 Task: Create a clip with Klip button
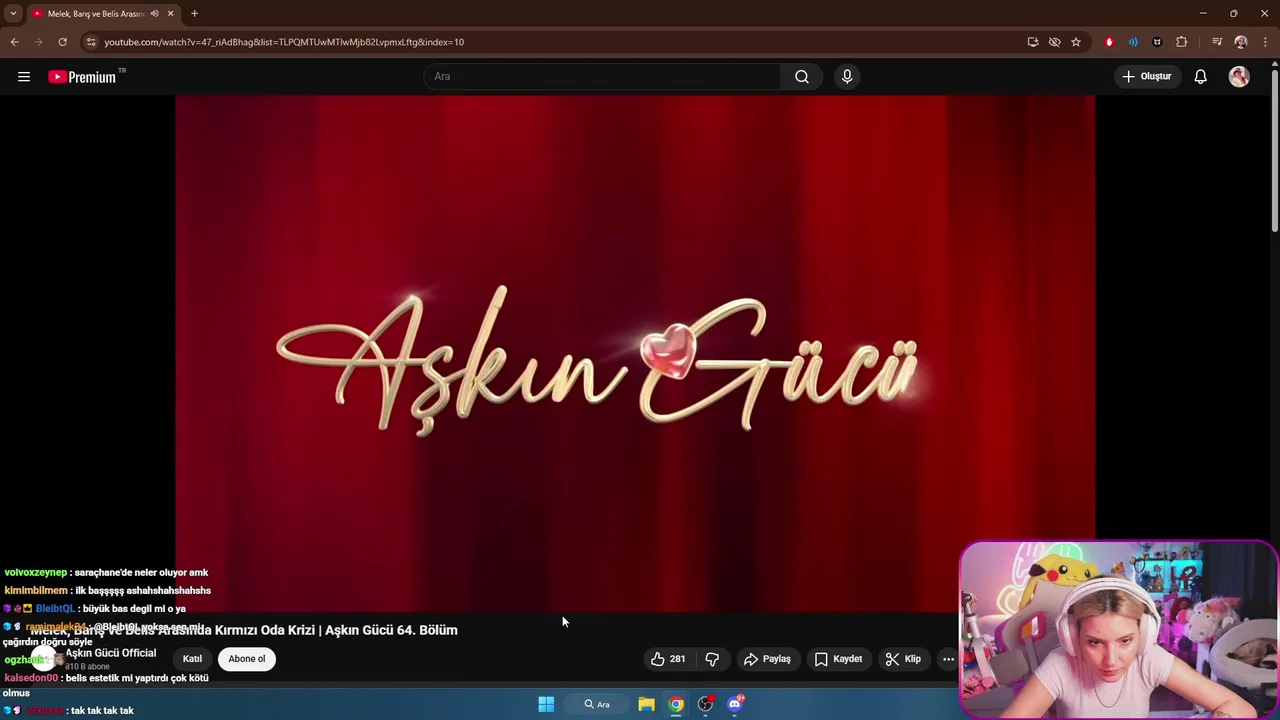pos(903,659)
